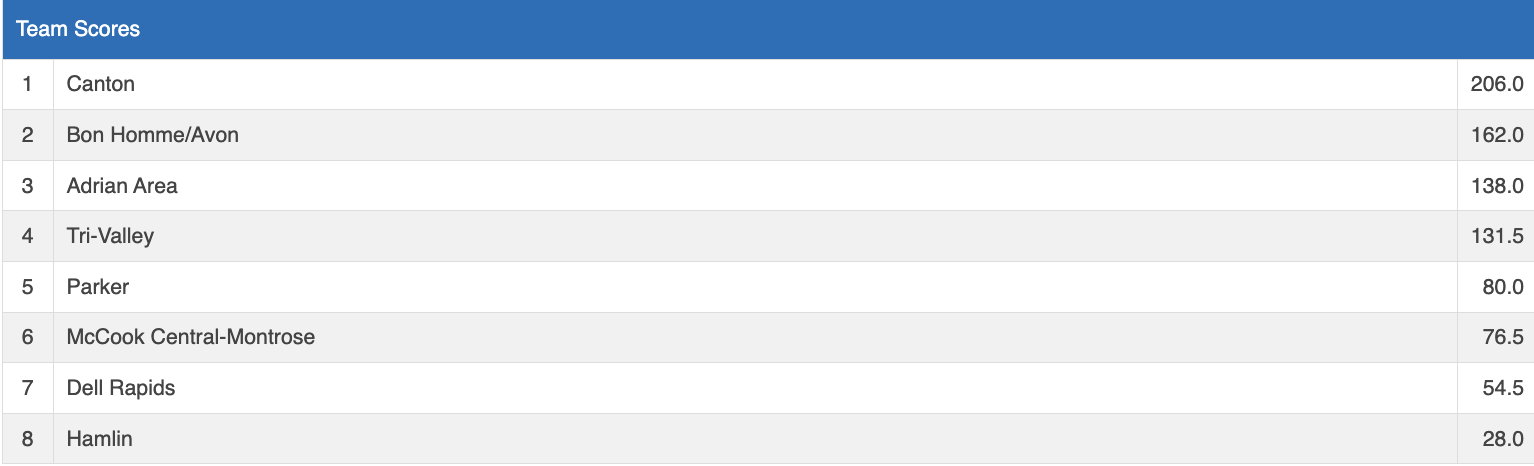Click the 80.0 score for Parker
Image resolution: width=1534 pixels, height=466 pixels.
click(1502, 287)
